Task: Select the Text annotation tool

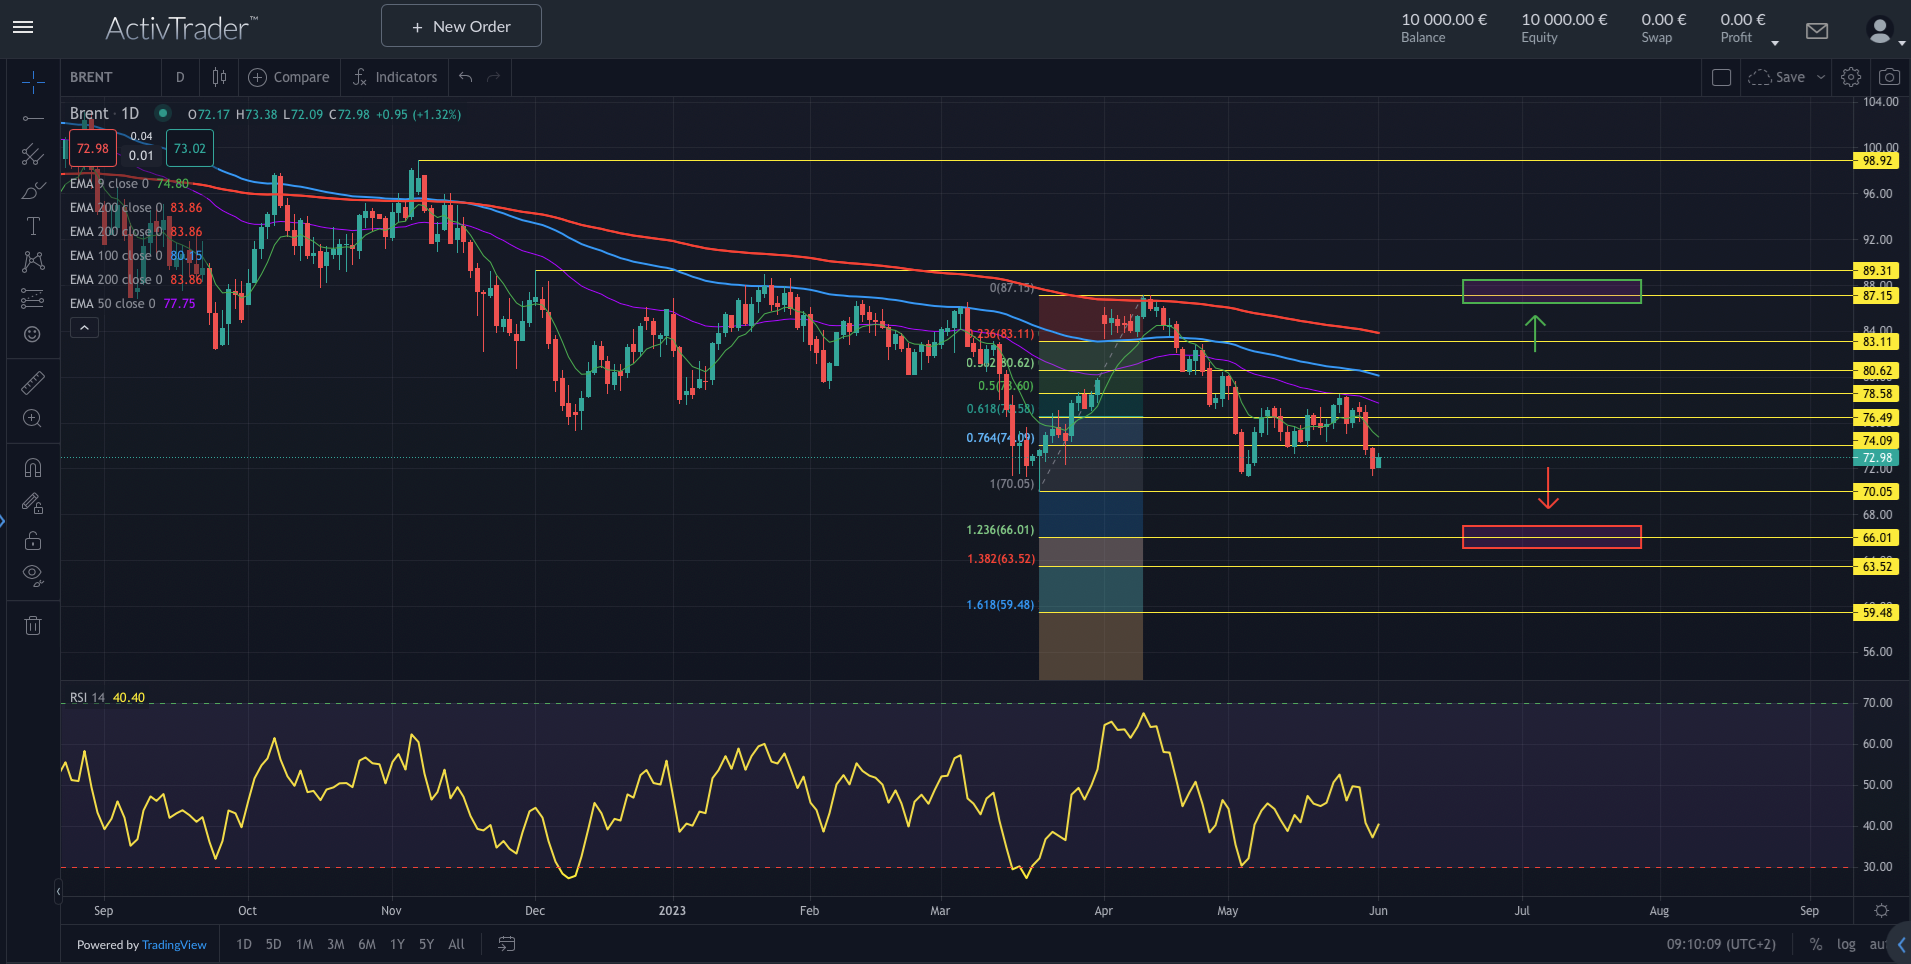Action: click(x=32, y=226)
